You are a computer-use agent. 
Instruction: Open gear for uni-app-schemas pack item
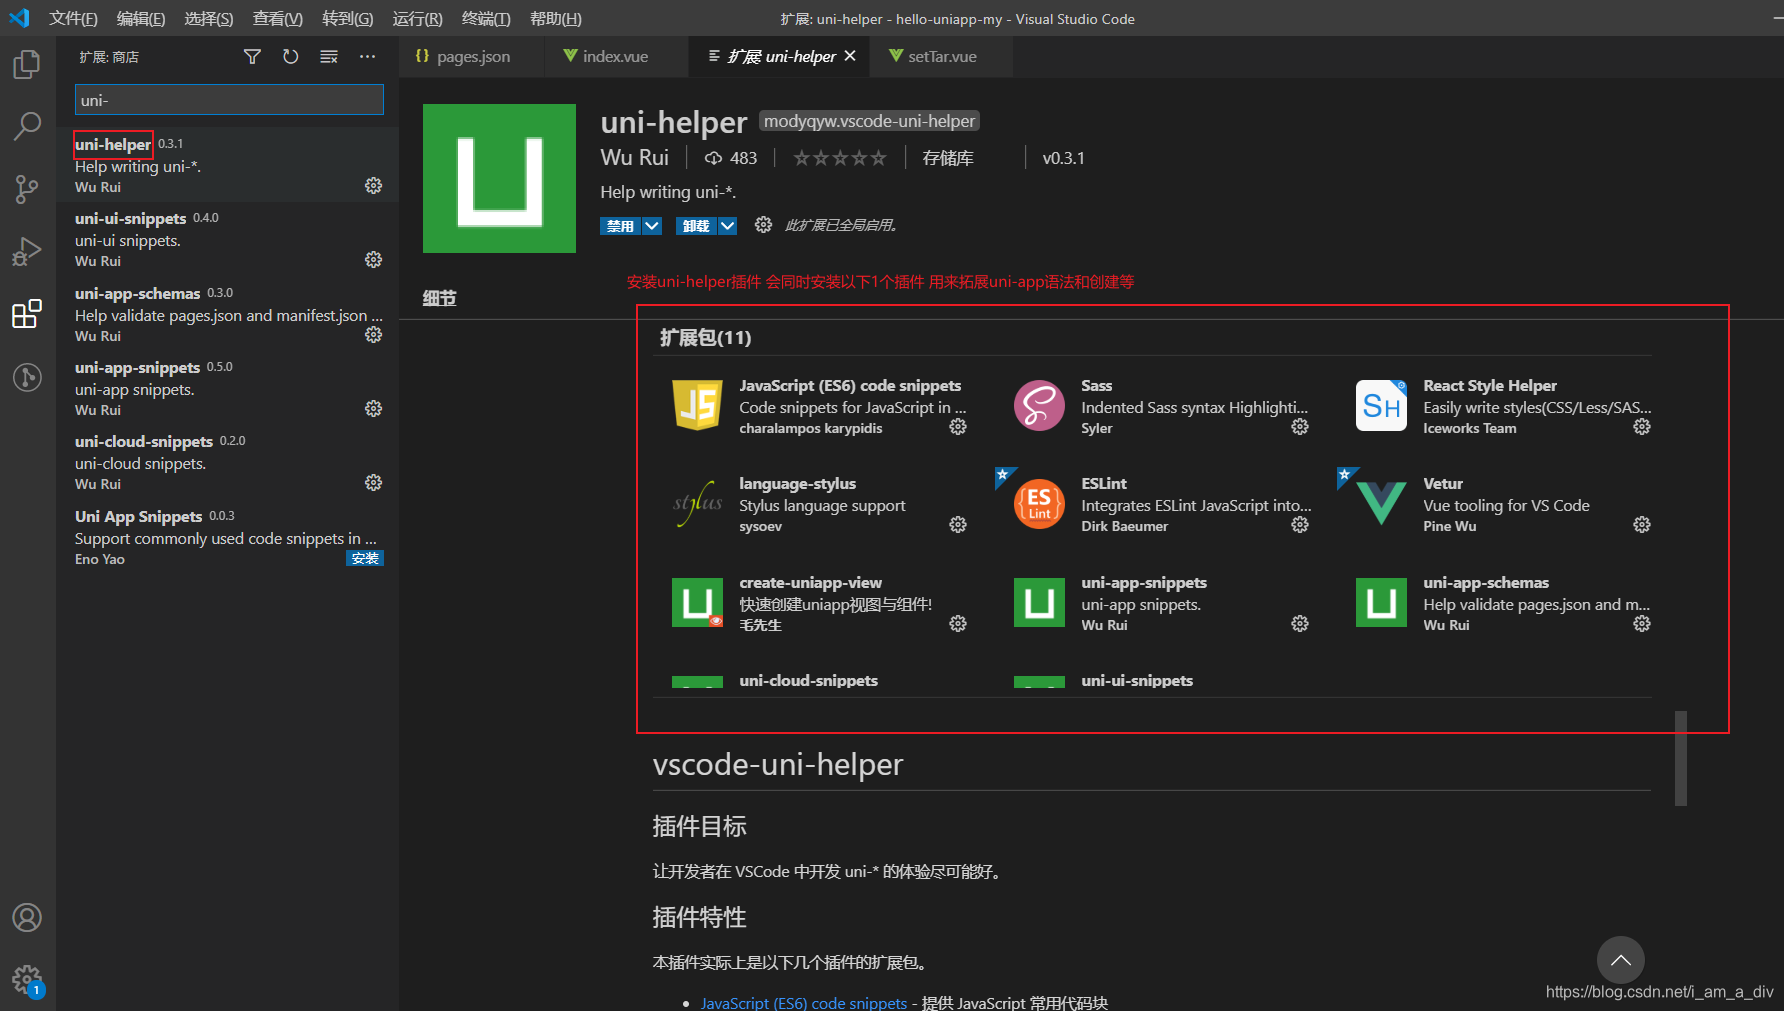[1642, 624]
